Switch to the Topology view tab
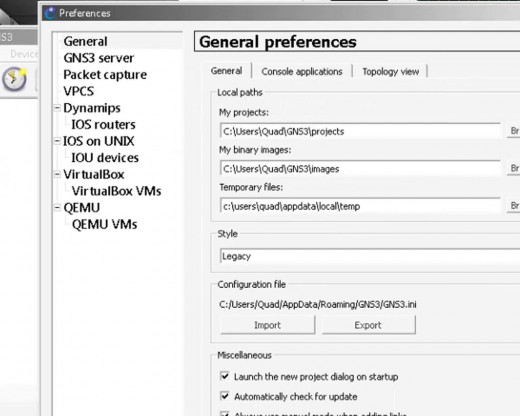 391,71
